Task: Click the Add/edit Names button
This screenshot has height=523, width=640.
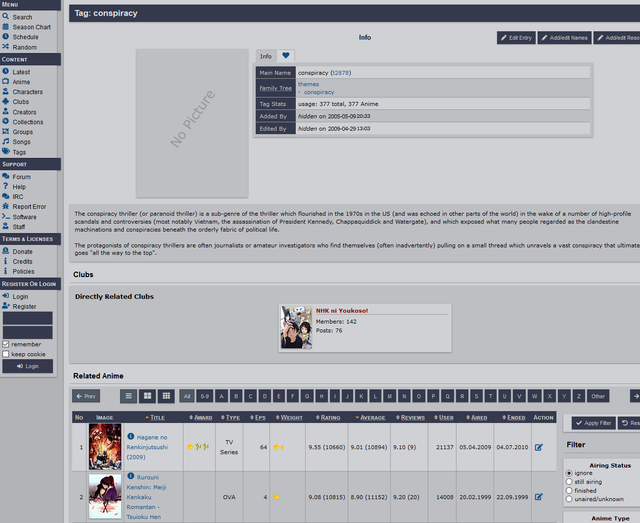Action: click(564, 38)
